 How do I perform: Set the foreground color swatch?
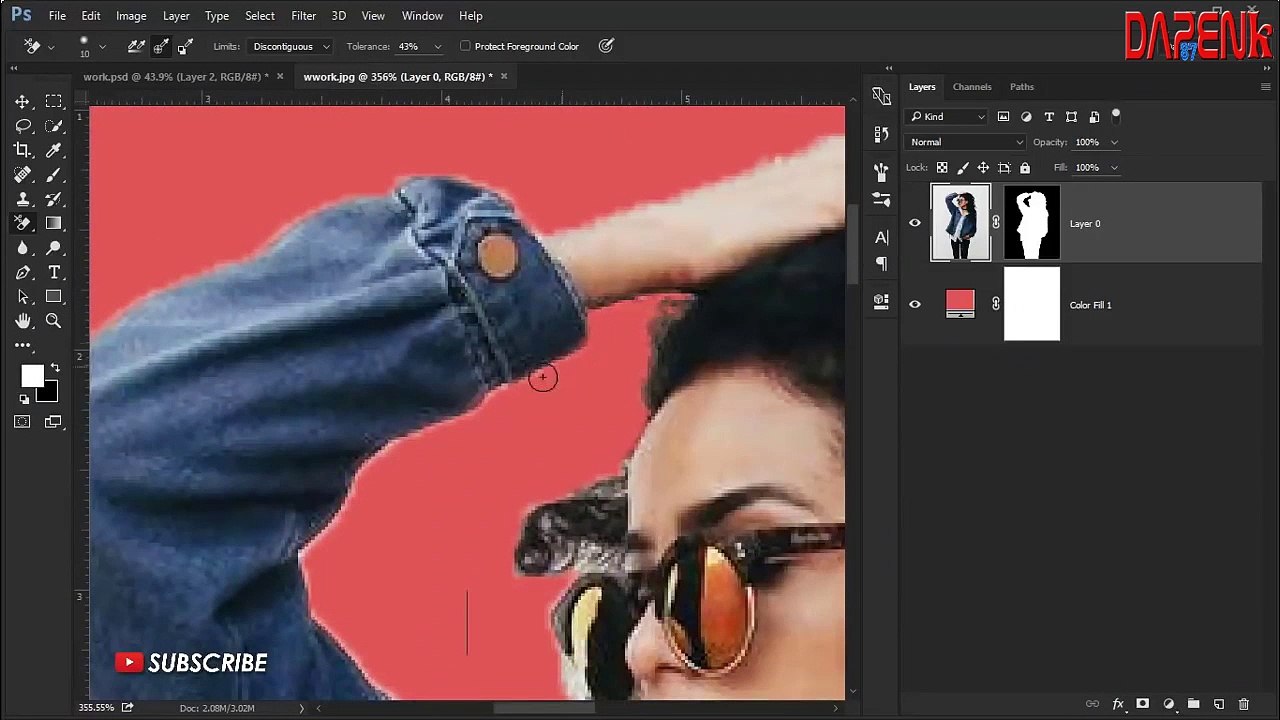click(32, 376)
